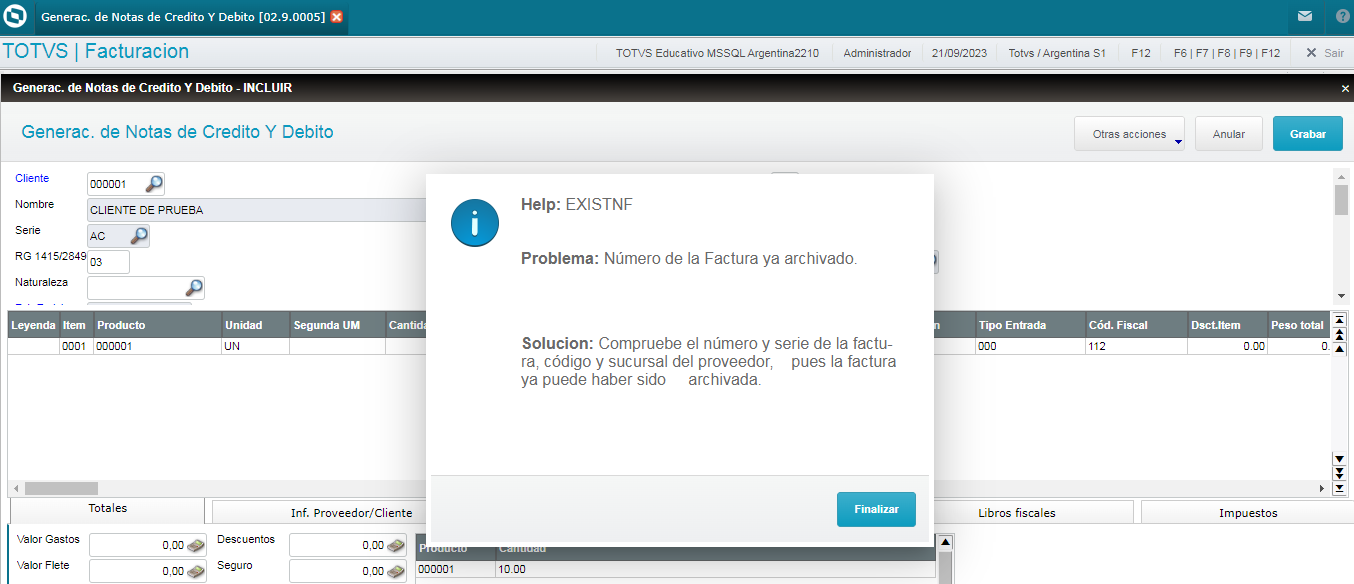Open calculator for Descuentos field

coord(397,546)
